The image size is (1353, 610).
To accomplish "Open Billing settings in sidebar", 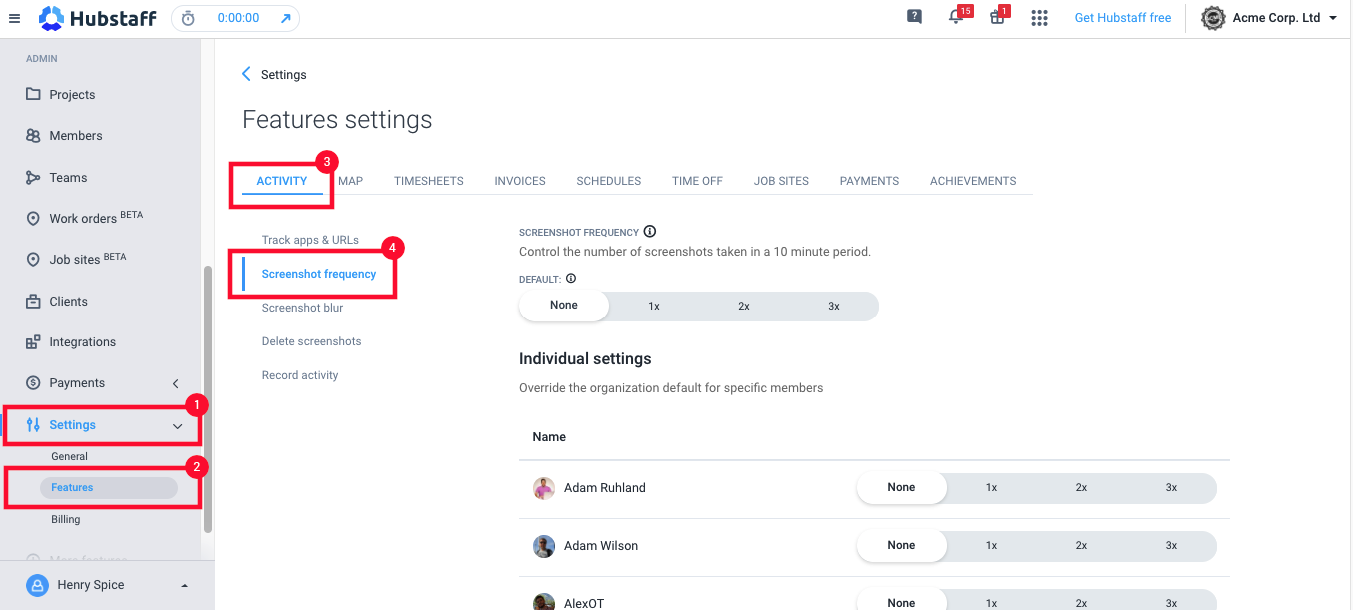I will 66,520.
